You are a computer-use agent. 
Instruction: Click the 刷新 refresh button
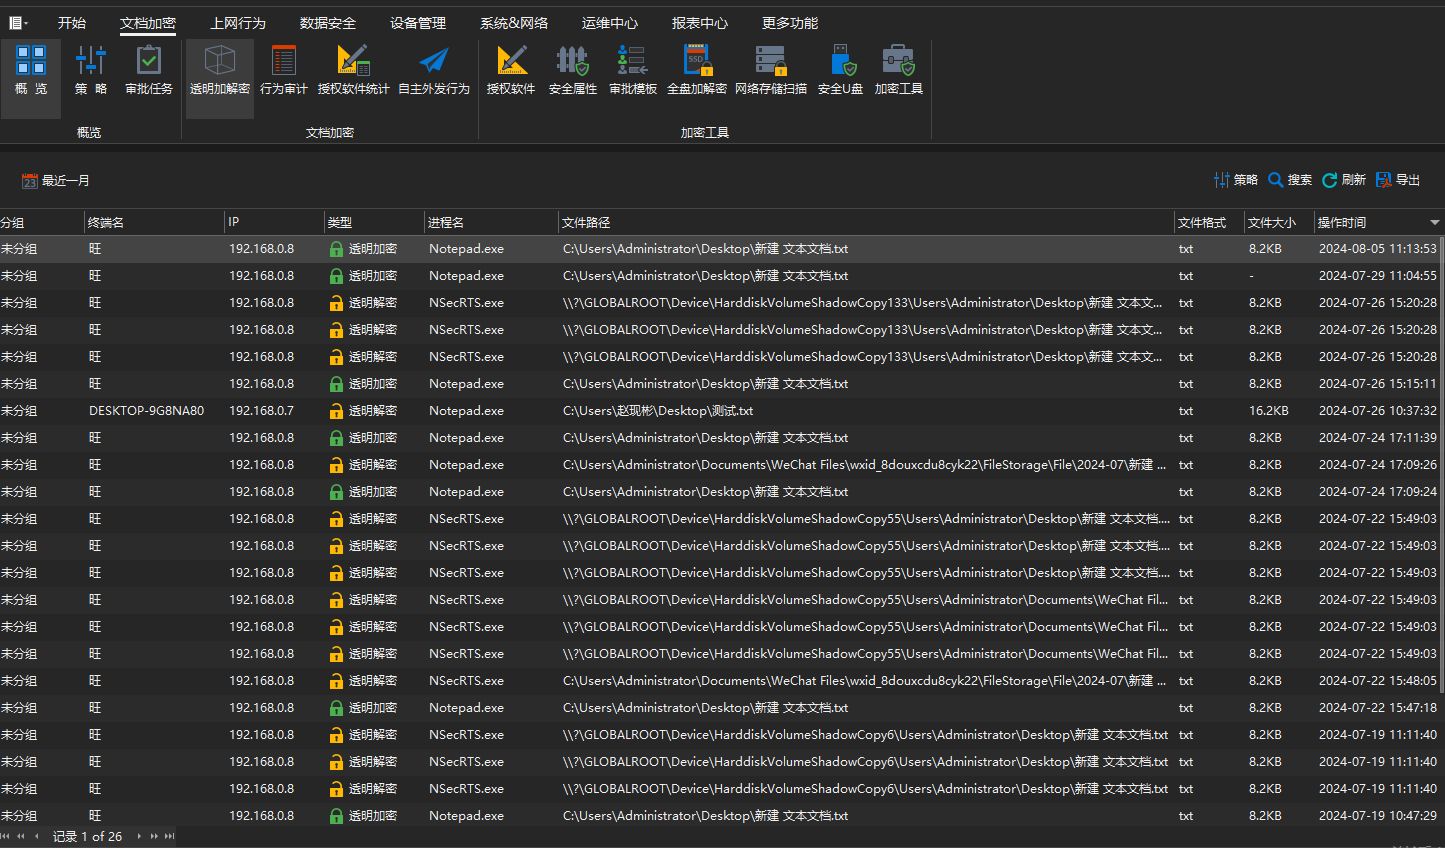[x=1344, y=180]
